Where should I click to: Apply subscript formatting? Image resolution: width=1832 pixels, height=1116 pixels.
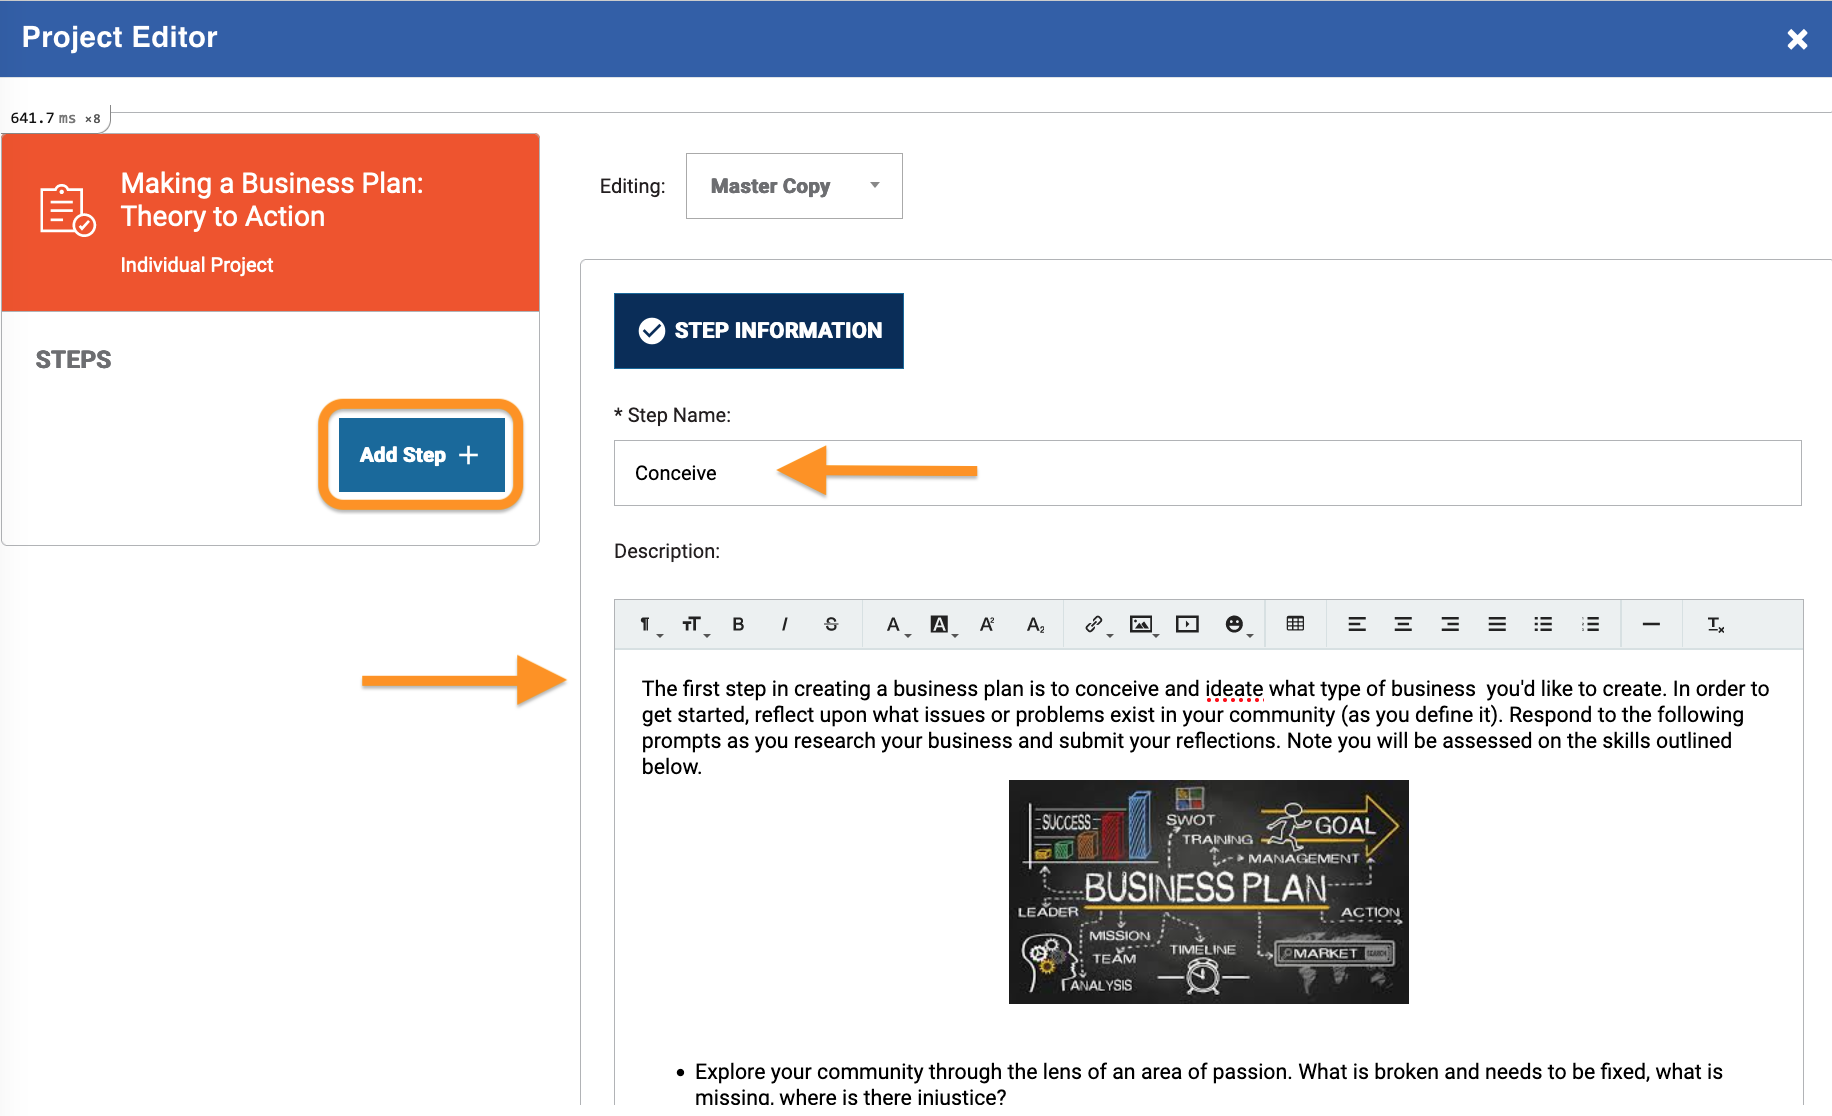(x=1036, y=625)
